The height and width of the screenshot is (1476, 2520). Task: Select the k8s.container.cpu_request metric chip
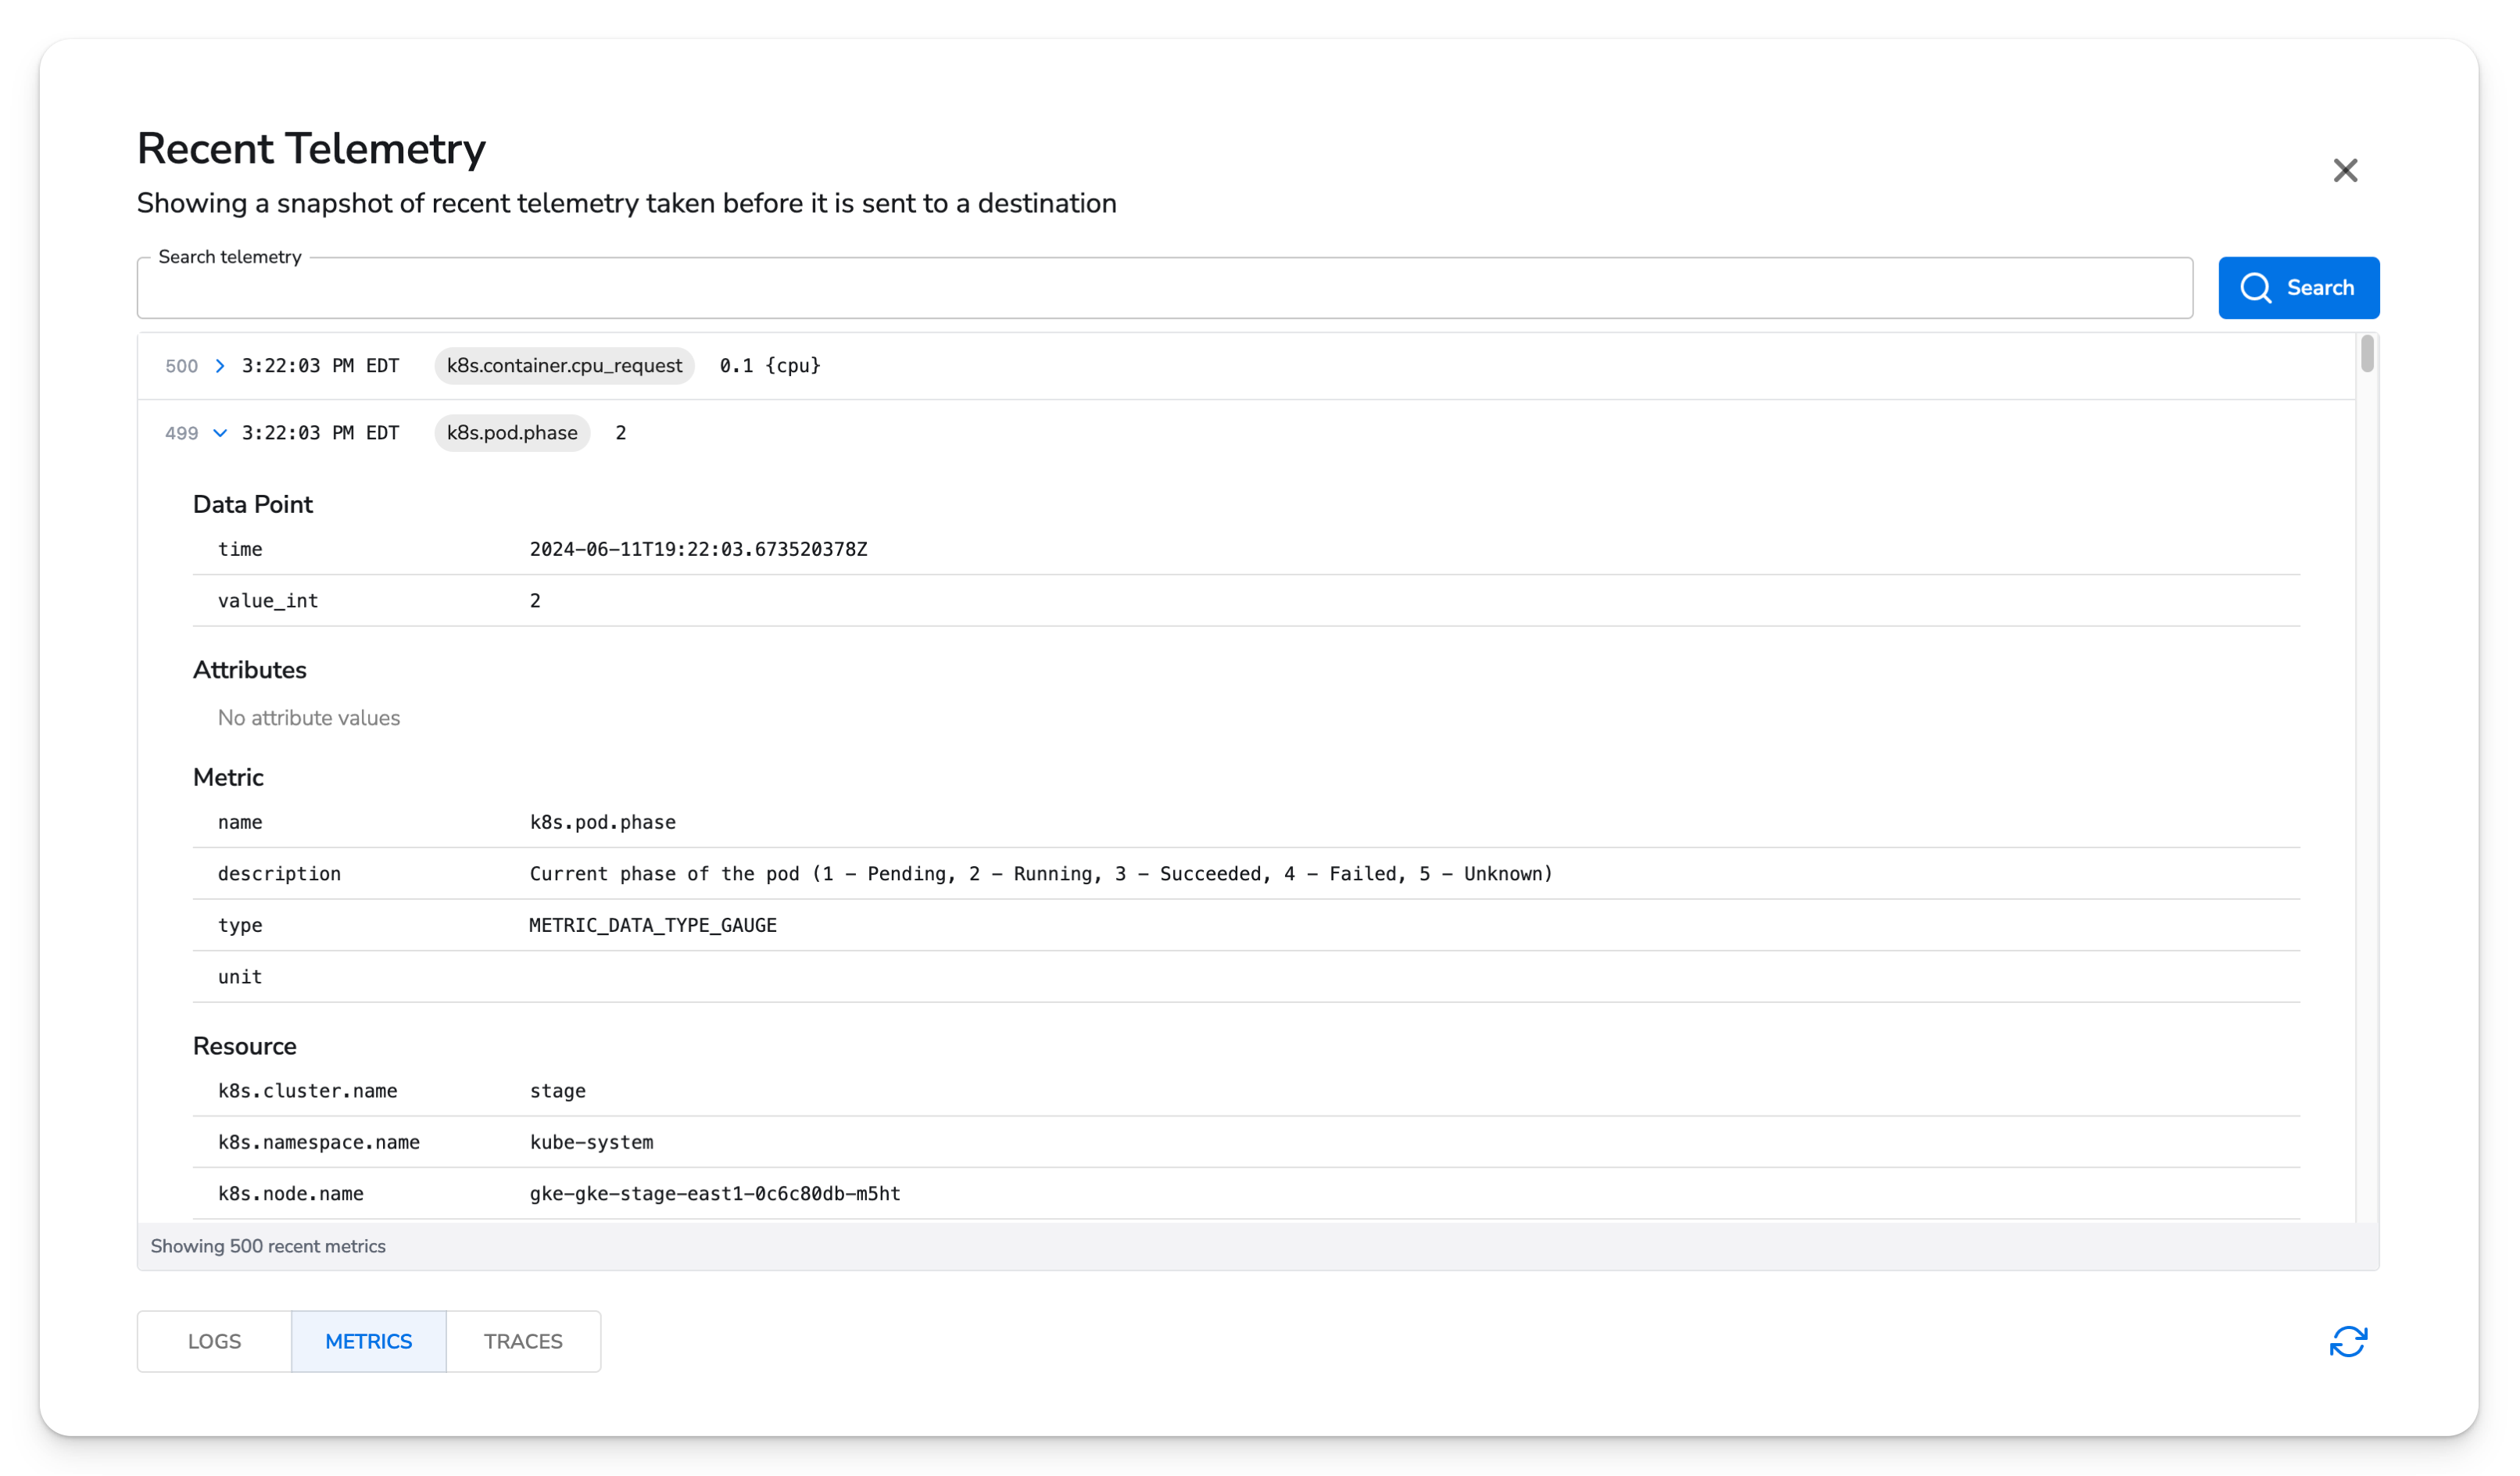564,365
